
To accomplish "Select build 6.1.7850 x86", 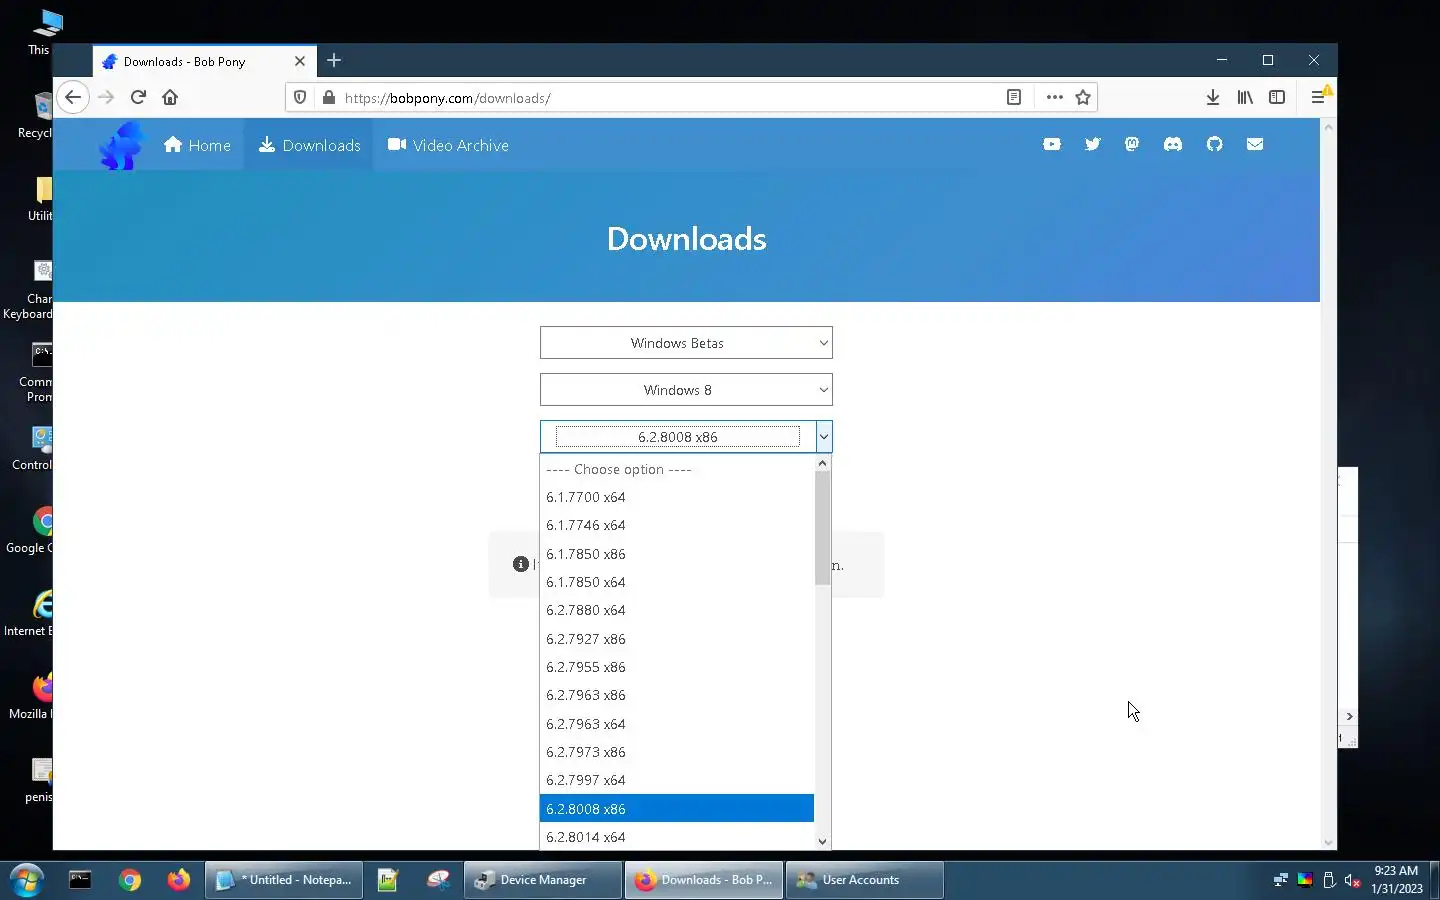I will [677, 554].
